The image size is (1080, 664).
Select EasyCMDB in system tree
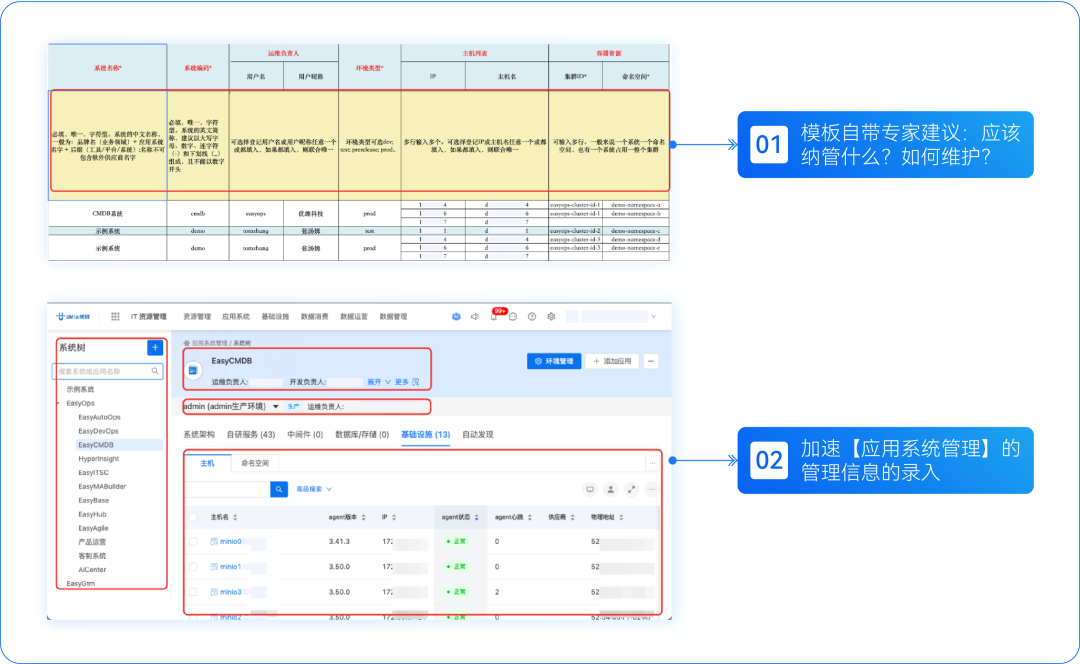[118, 445]
